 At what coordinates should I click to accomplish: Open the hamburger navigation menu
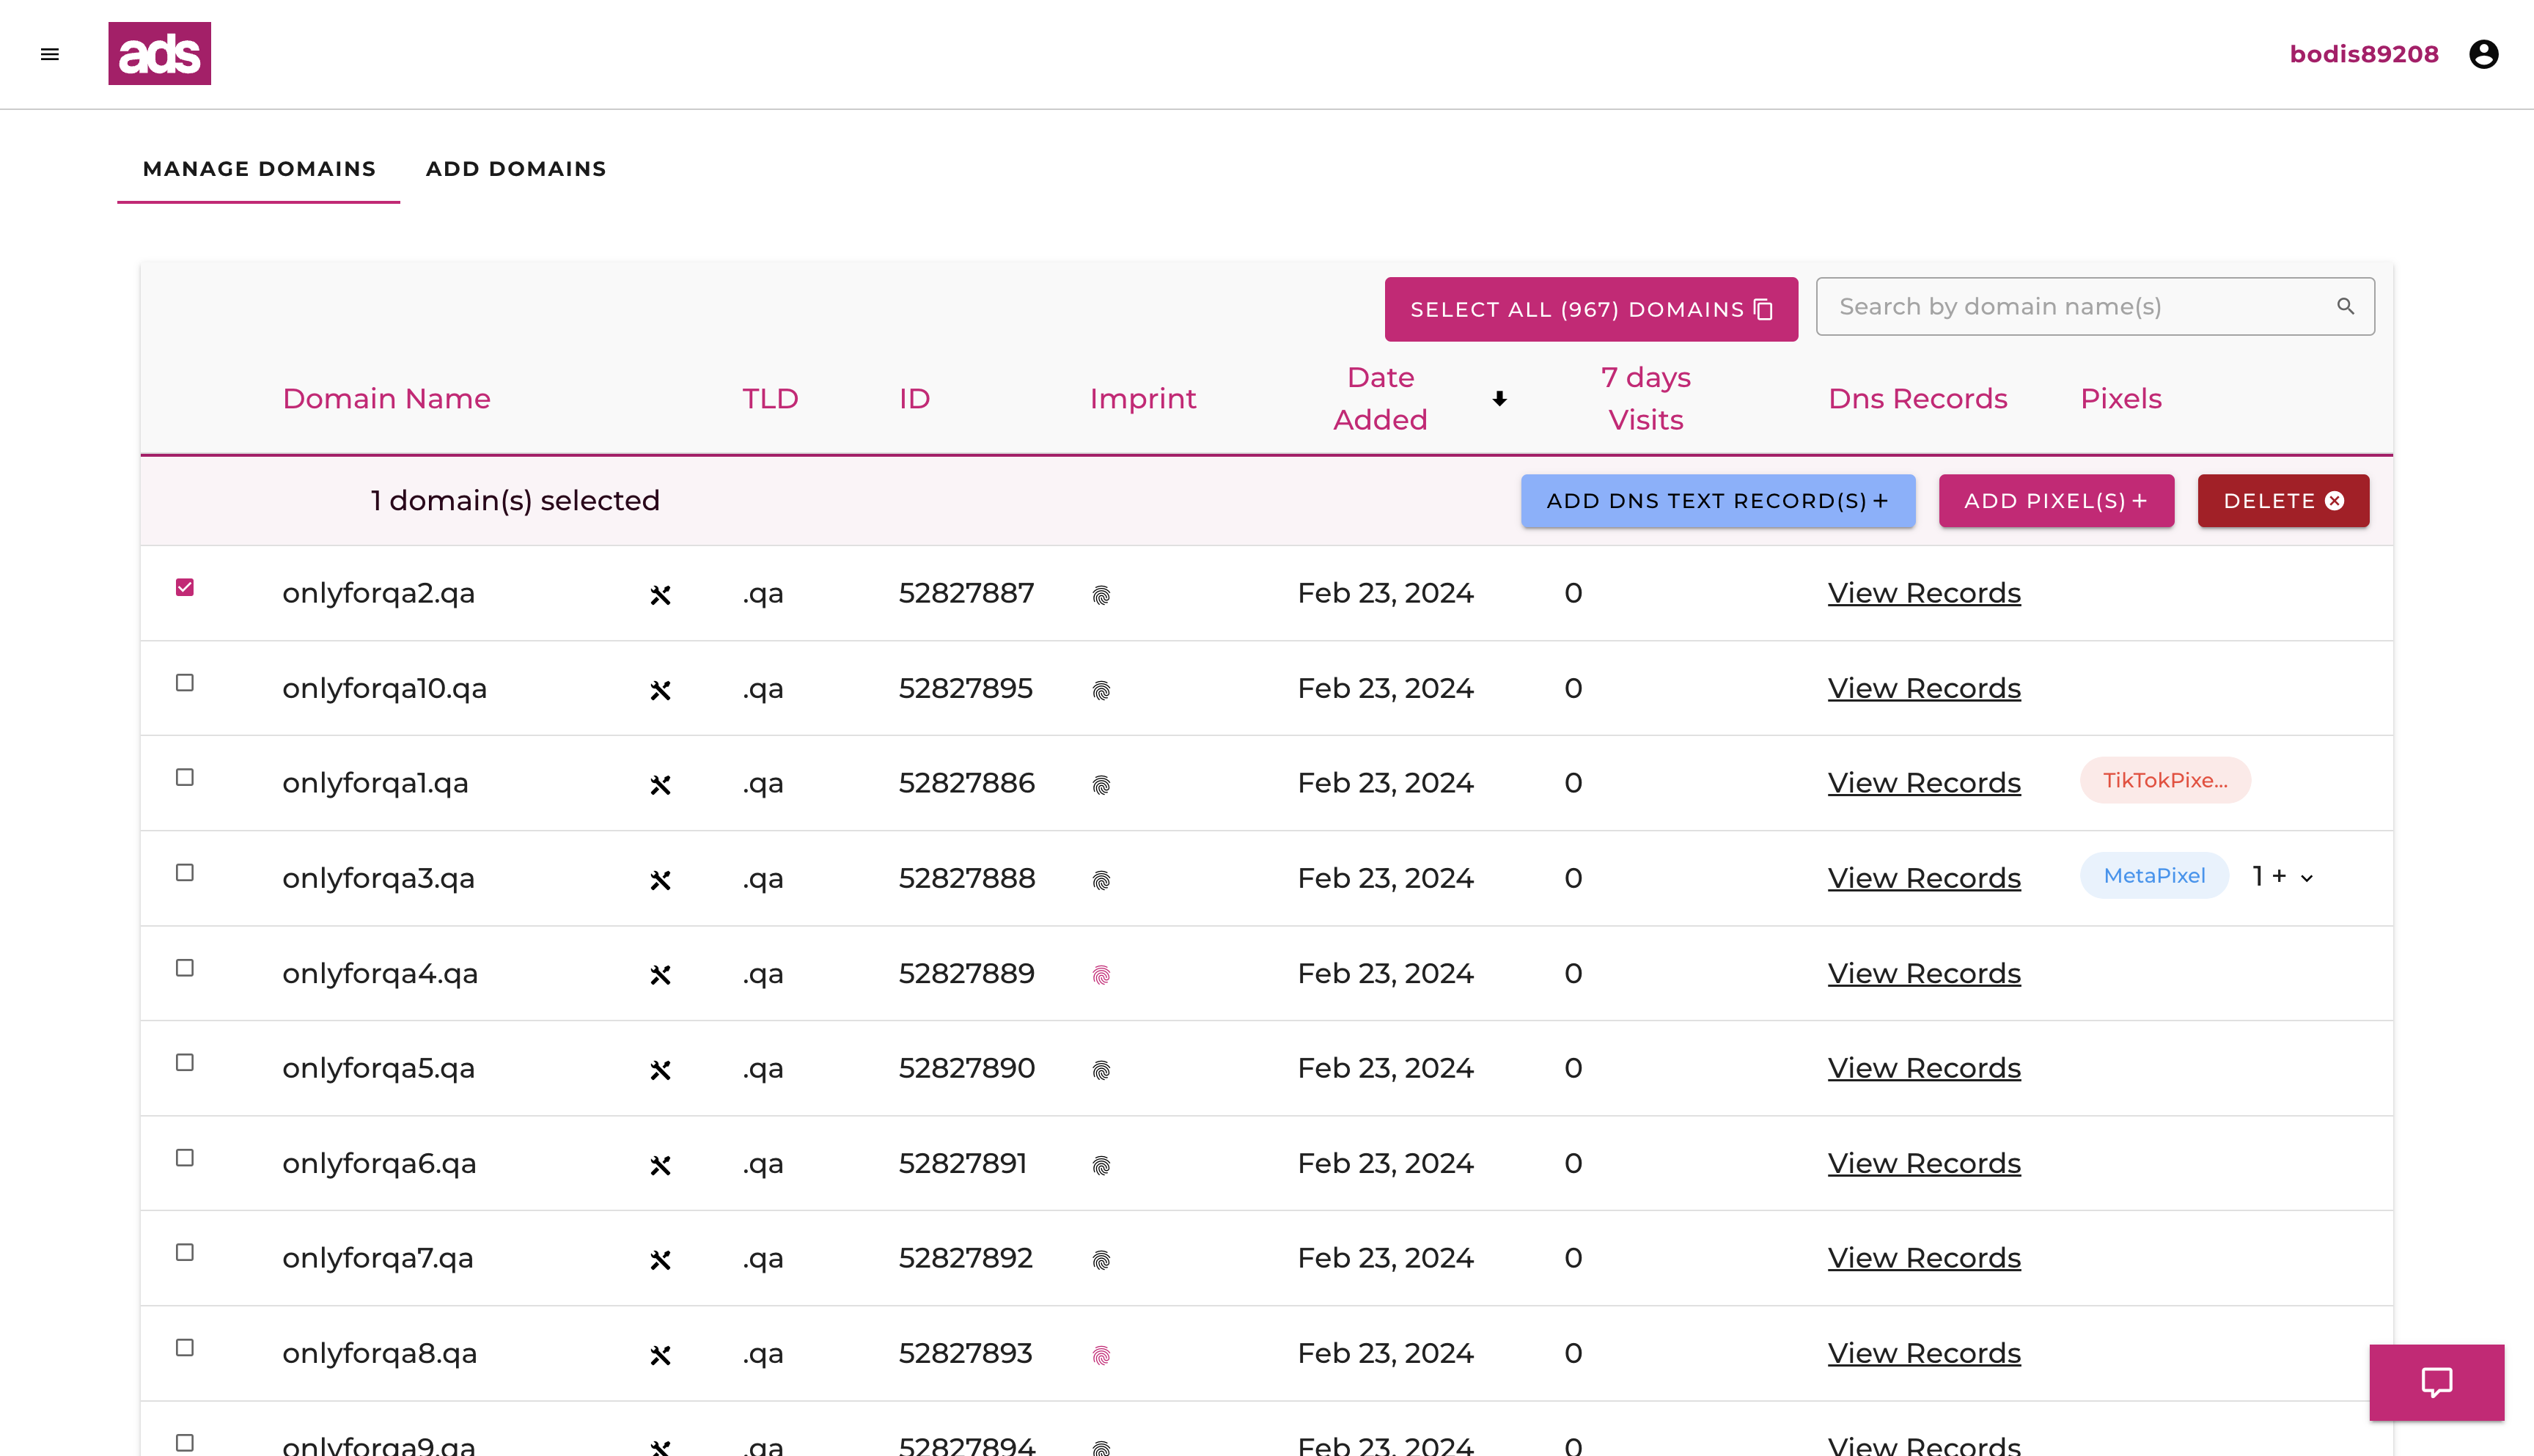[50, 54]
